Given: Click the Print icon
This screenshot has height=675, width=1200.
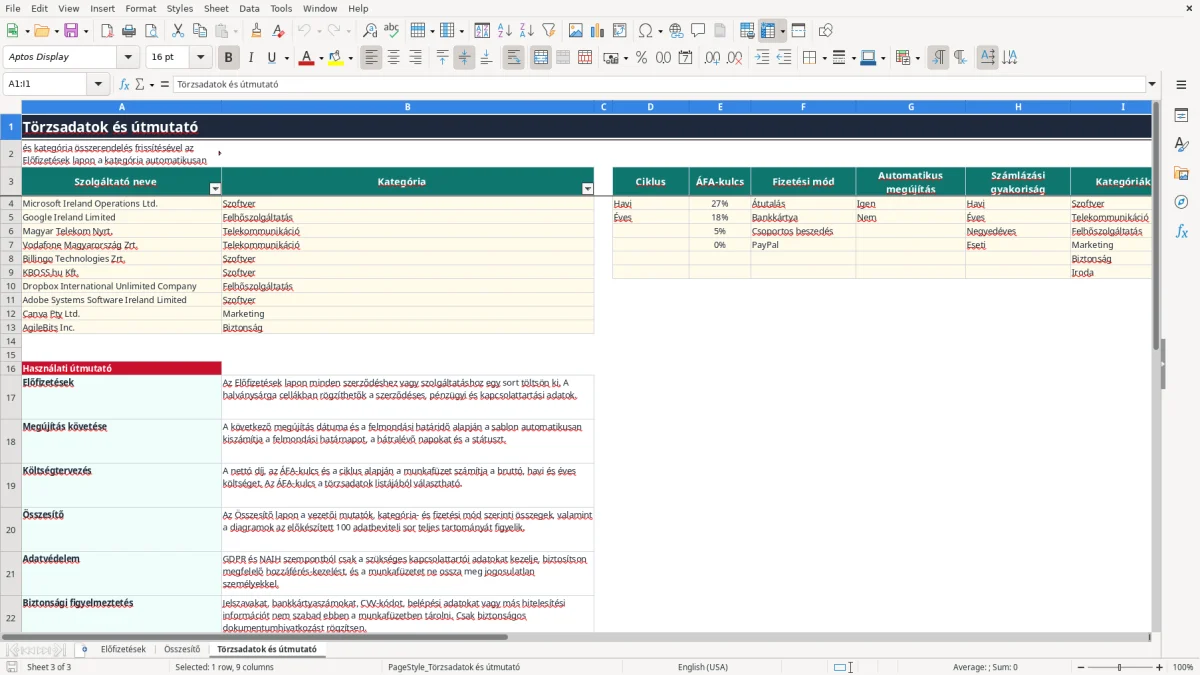Looking at the screenshot, I should coord(129,31).
